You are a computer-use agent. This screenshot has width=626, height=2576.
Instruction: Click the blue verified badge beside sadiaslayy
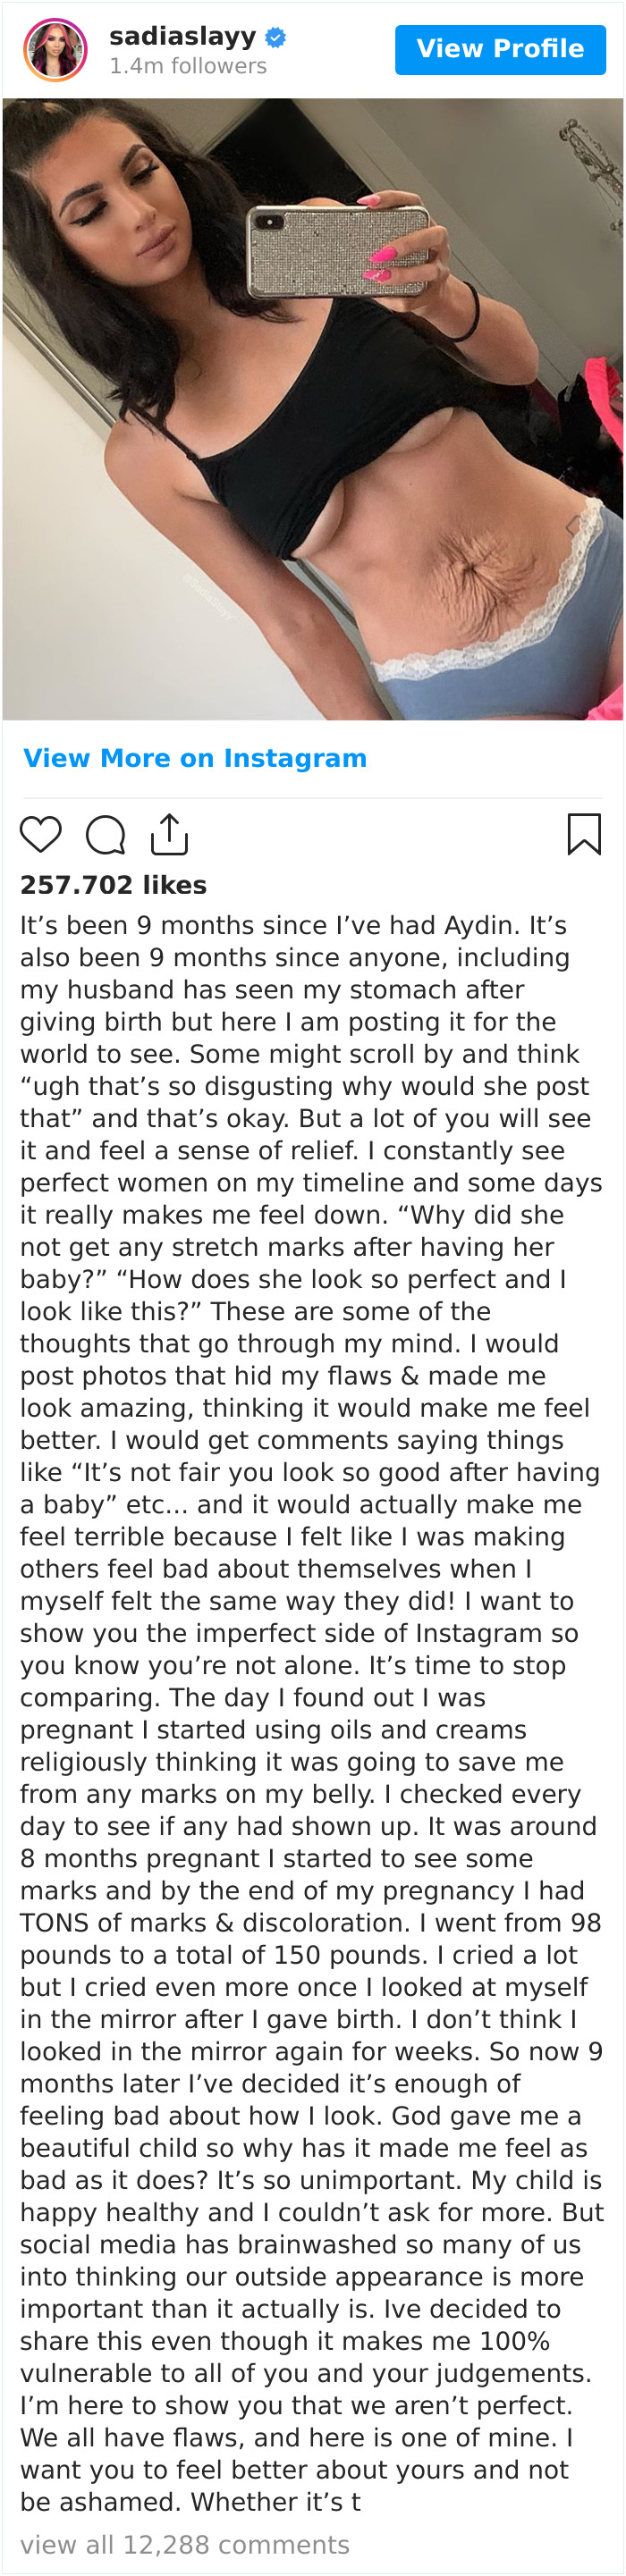(x=276, y=38)
